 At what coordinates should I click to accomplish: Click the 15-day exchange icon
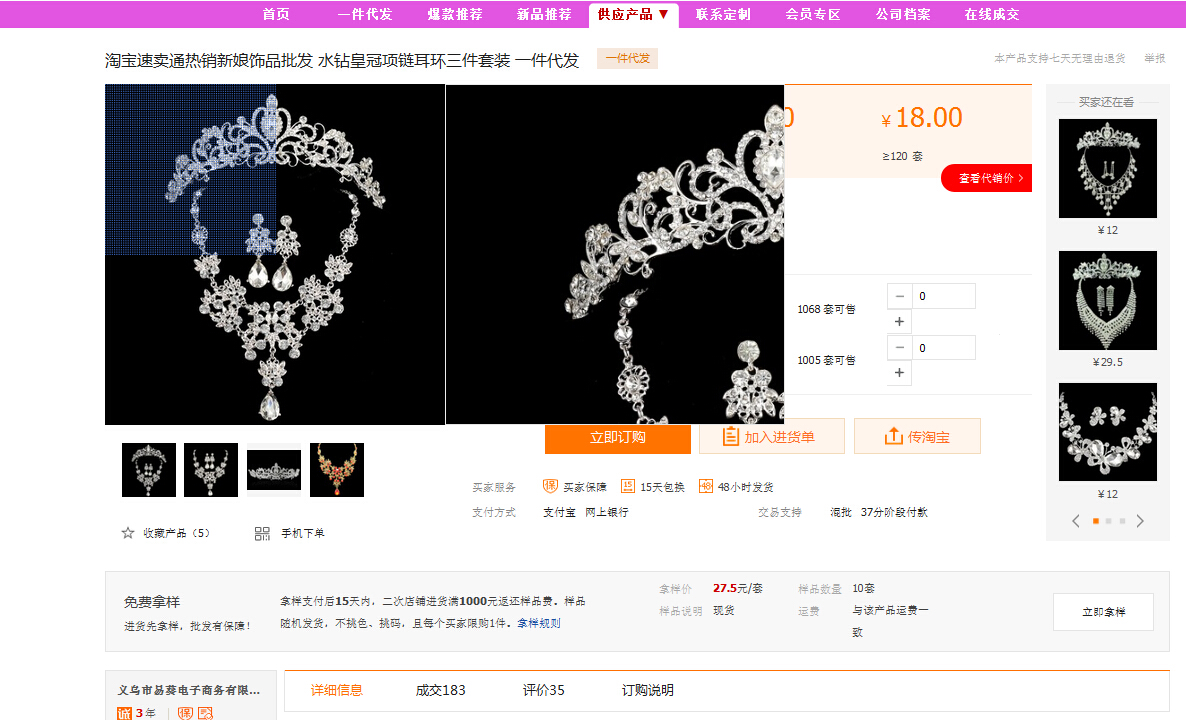tap(628, 487)
